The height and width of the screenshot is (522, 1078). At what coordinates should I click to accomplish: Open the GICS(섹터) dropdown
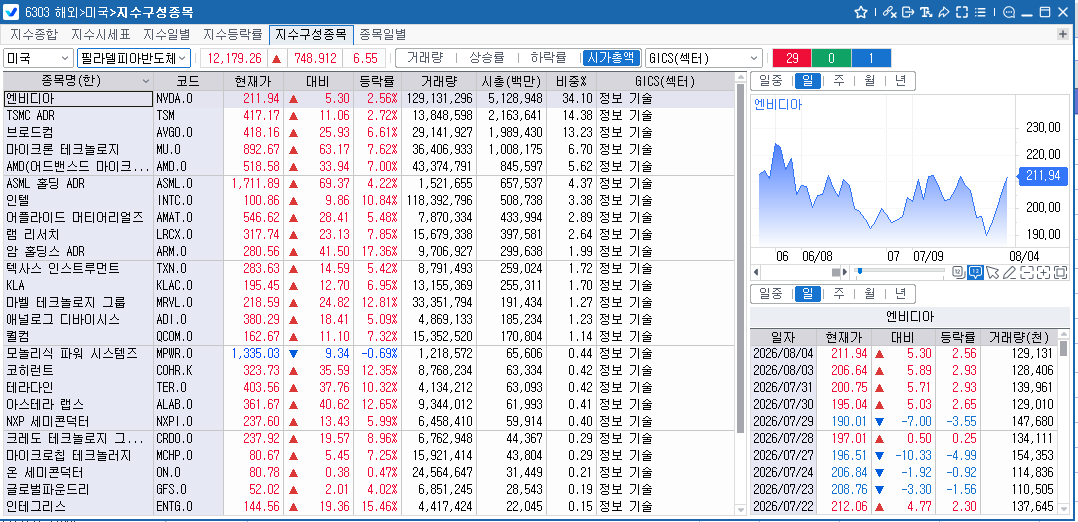[703, 58]
